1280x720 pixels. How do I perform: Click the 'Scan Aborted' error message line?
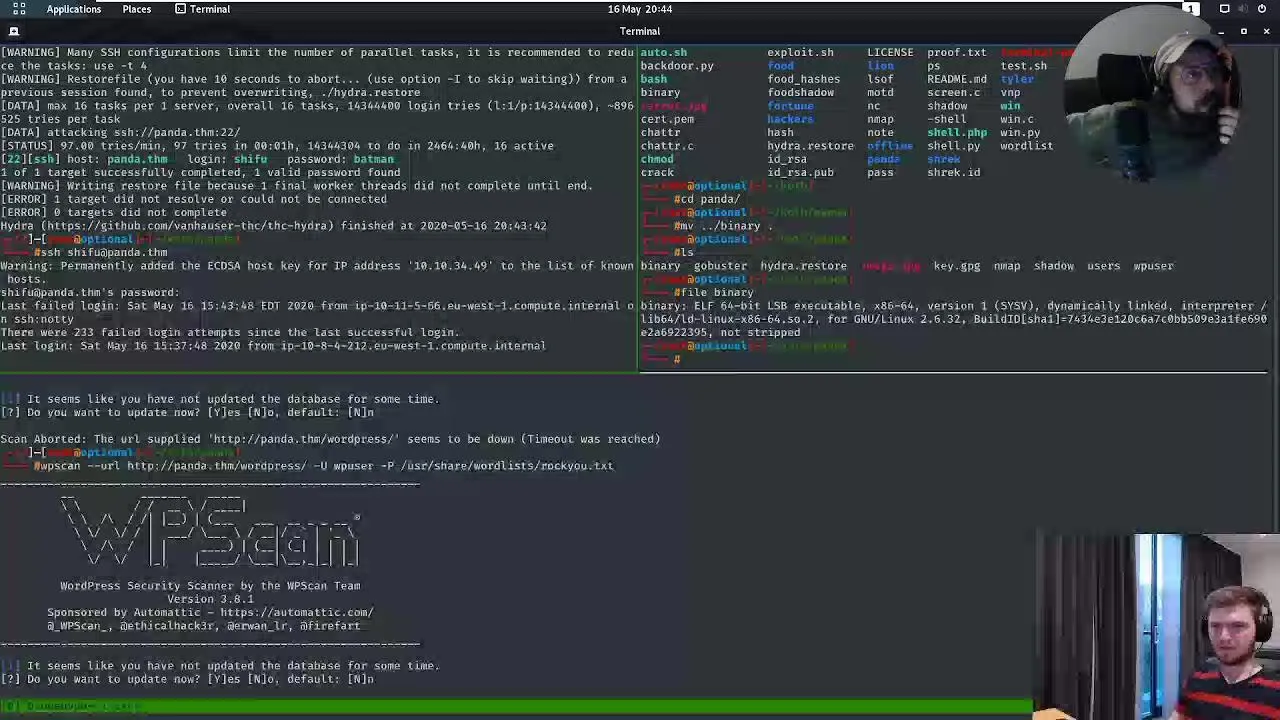pos(330,439)
